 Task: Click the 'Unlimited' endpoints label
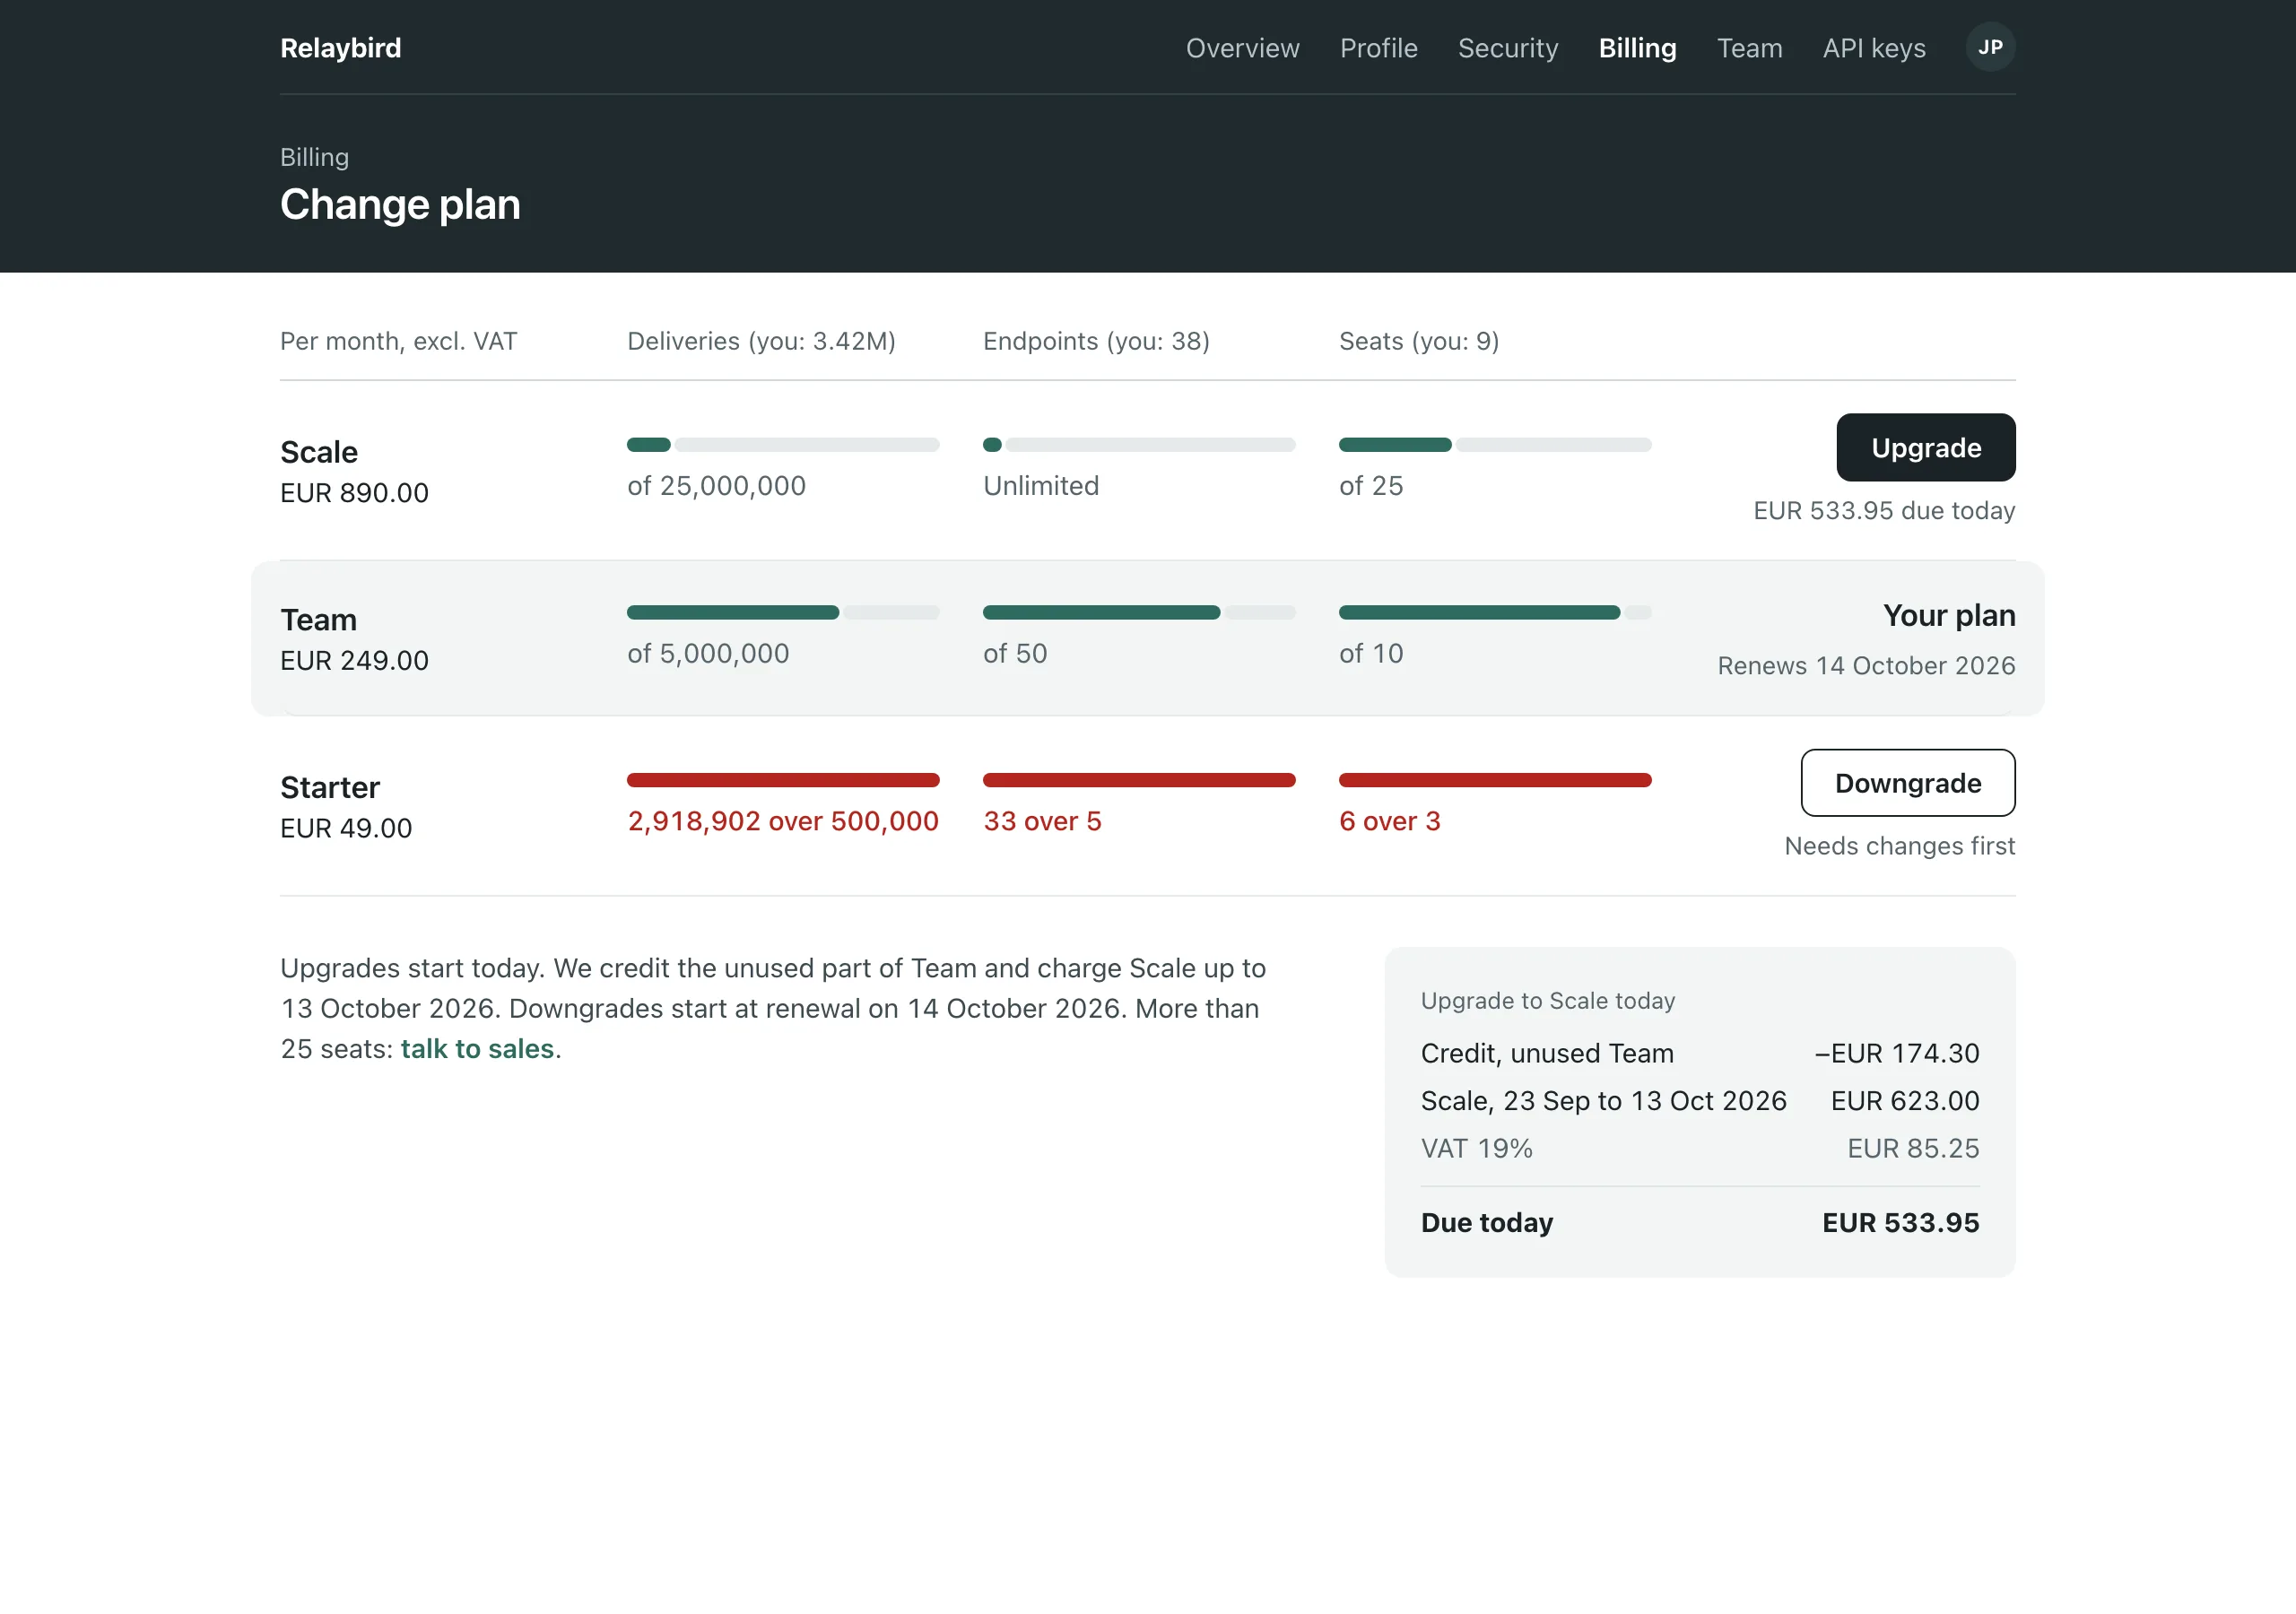1041,486
